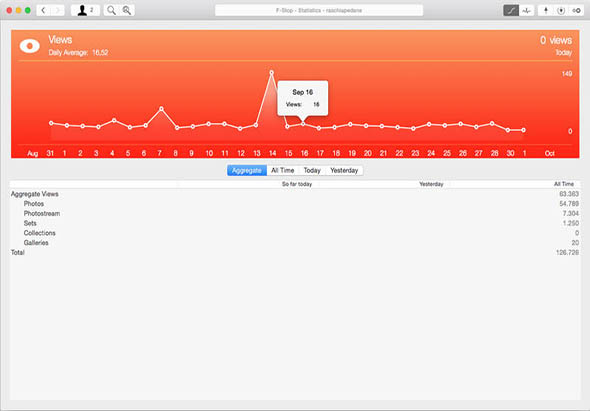
Task: Go forward with the right chevron button
Action: 58,11
